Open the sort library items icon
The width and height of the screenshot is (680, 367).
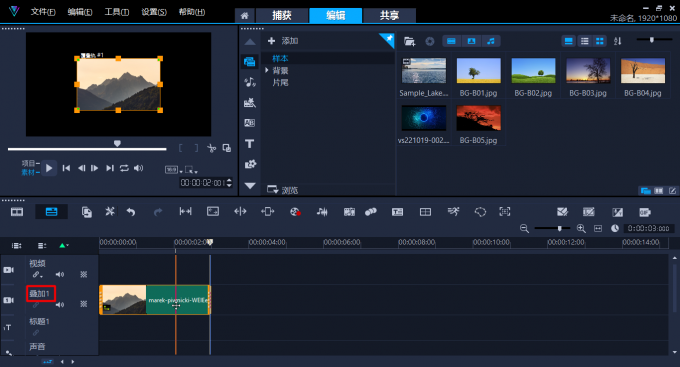tap(618, 41)
